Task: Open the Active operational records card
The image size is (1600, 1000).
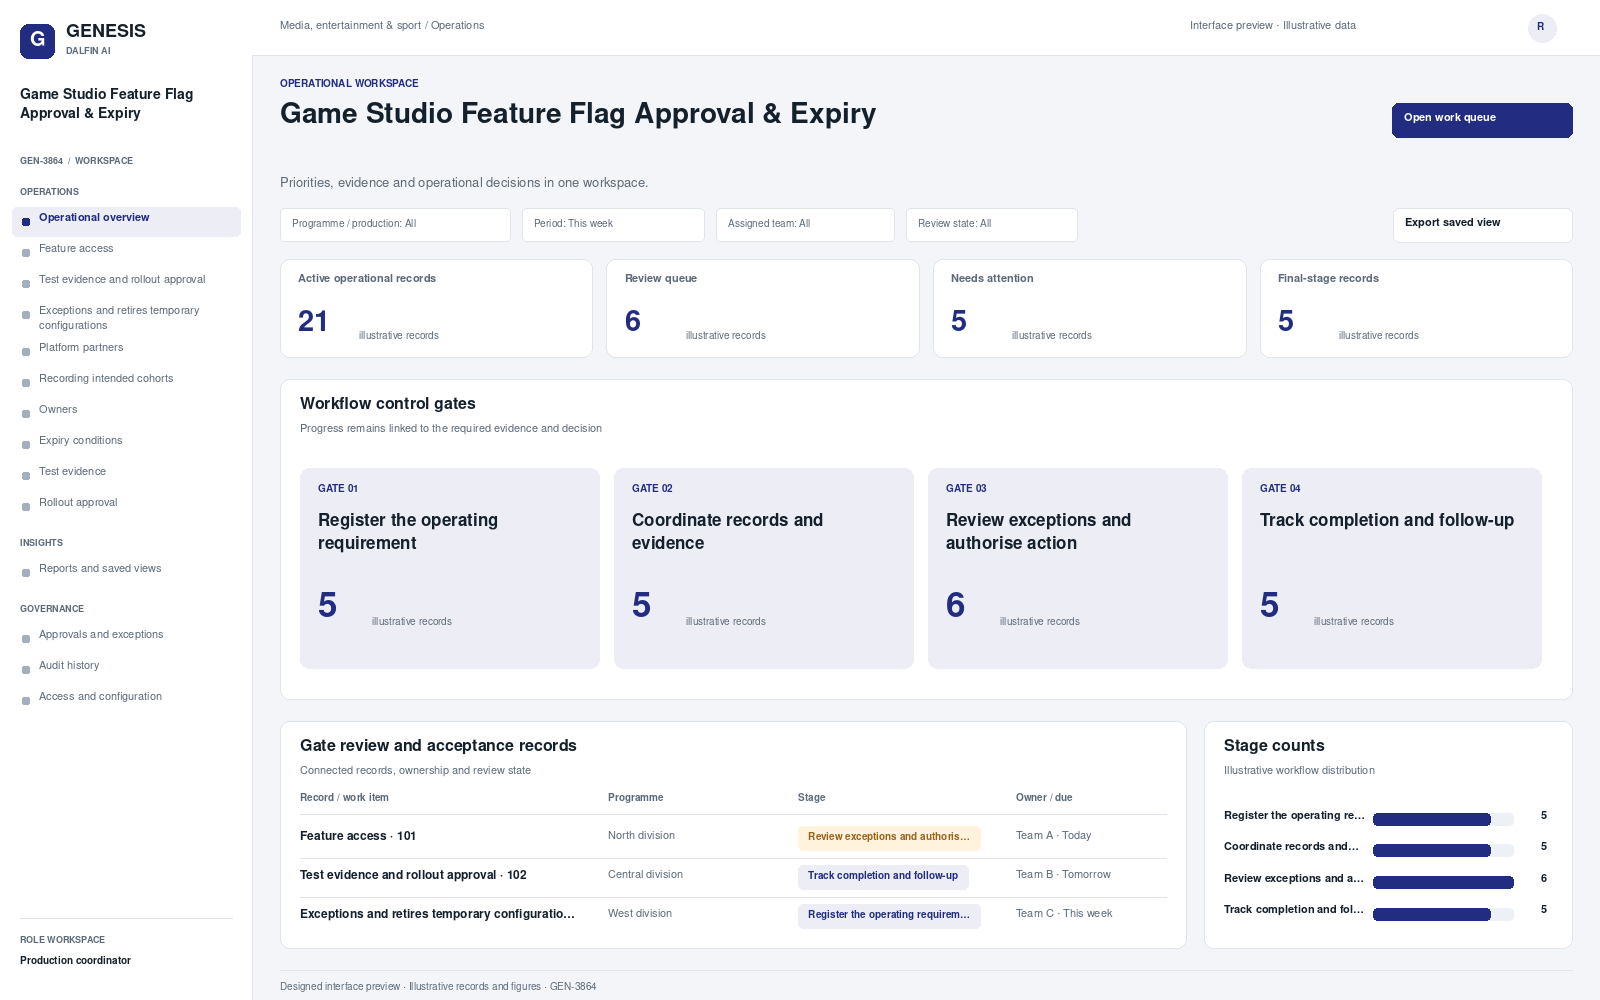Action: [436, 308]
